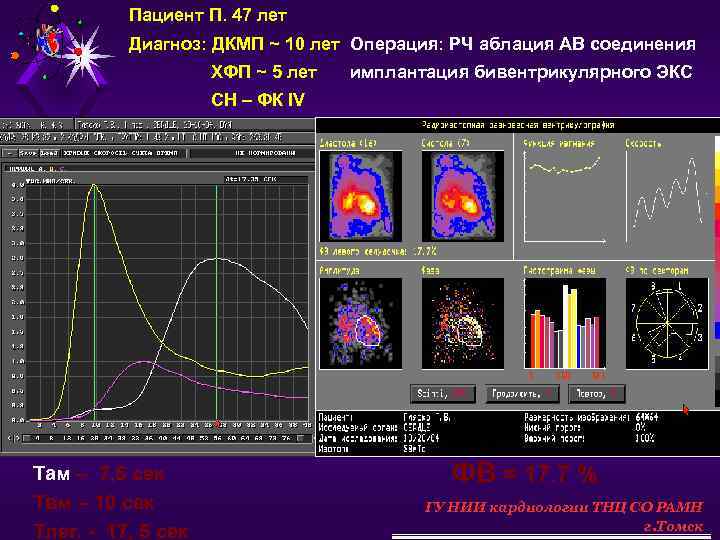Open the systole heart scintigram image
The image size is (720, 540).
click(463, 197)
